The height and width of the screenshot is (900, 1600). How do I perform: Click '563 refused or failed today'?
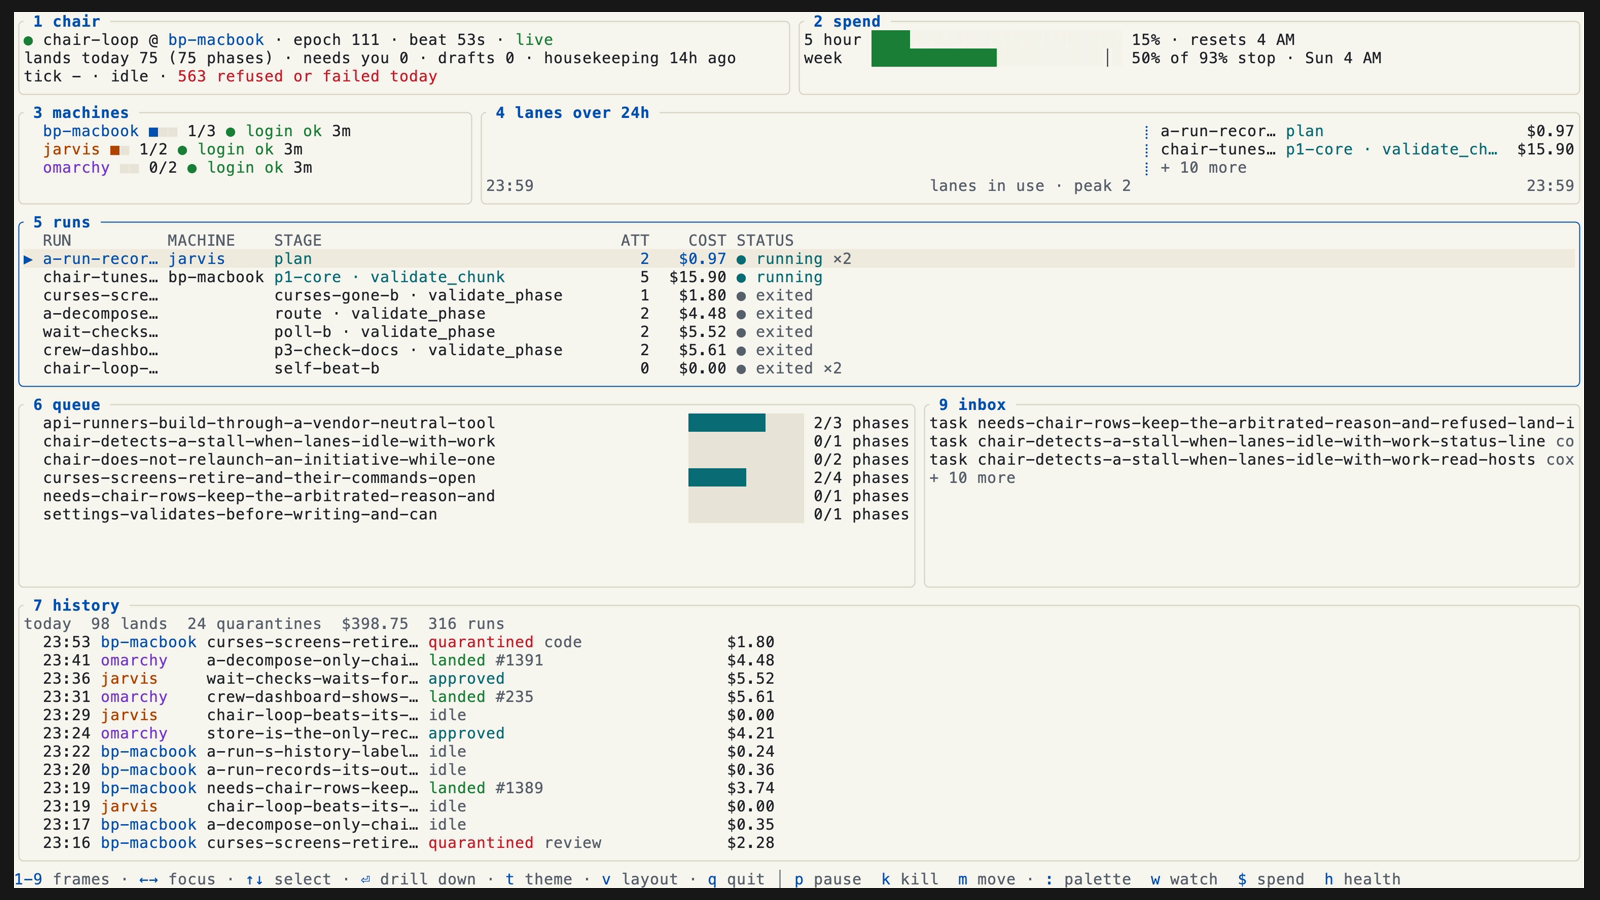tap(307, 76)
